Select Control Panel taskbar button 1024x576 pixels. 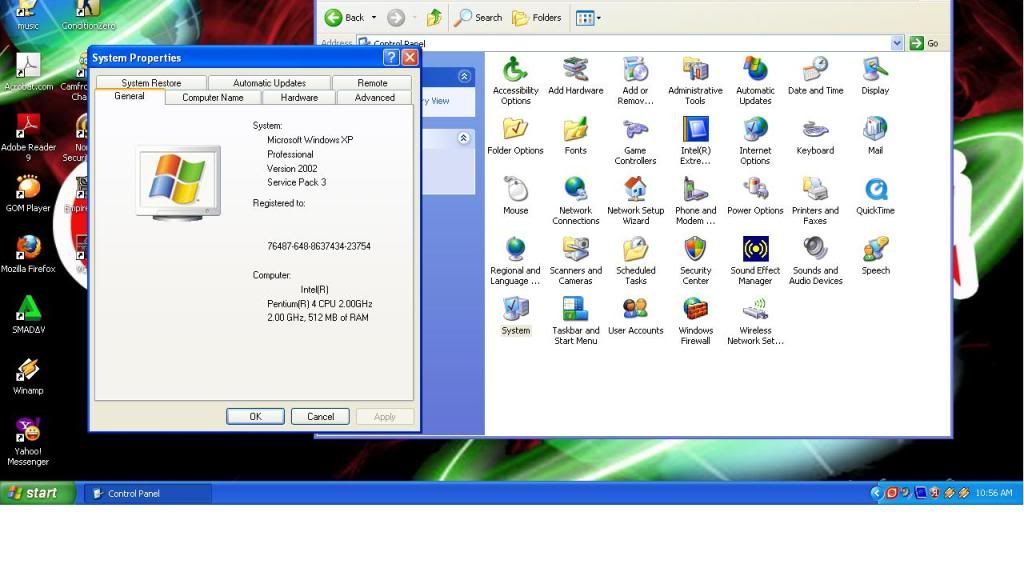tap(148, 494)
